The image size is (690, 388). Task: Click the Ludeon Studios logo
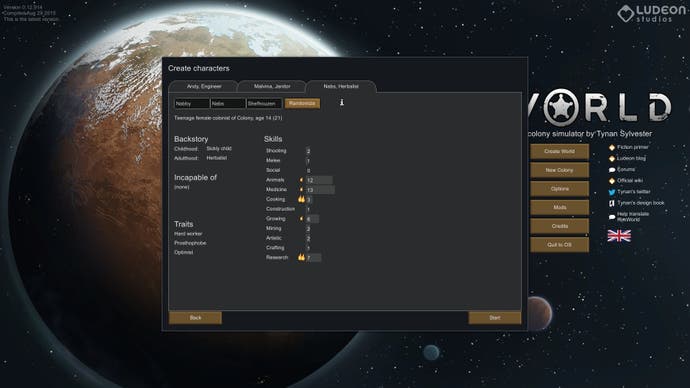[650, 13]
